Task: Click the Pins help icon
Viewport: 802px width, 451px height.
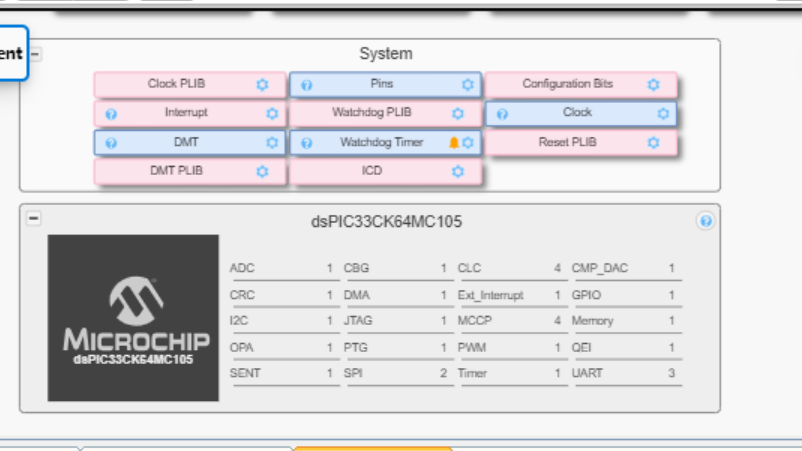Action: (x=306, y=85)
